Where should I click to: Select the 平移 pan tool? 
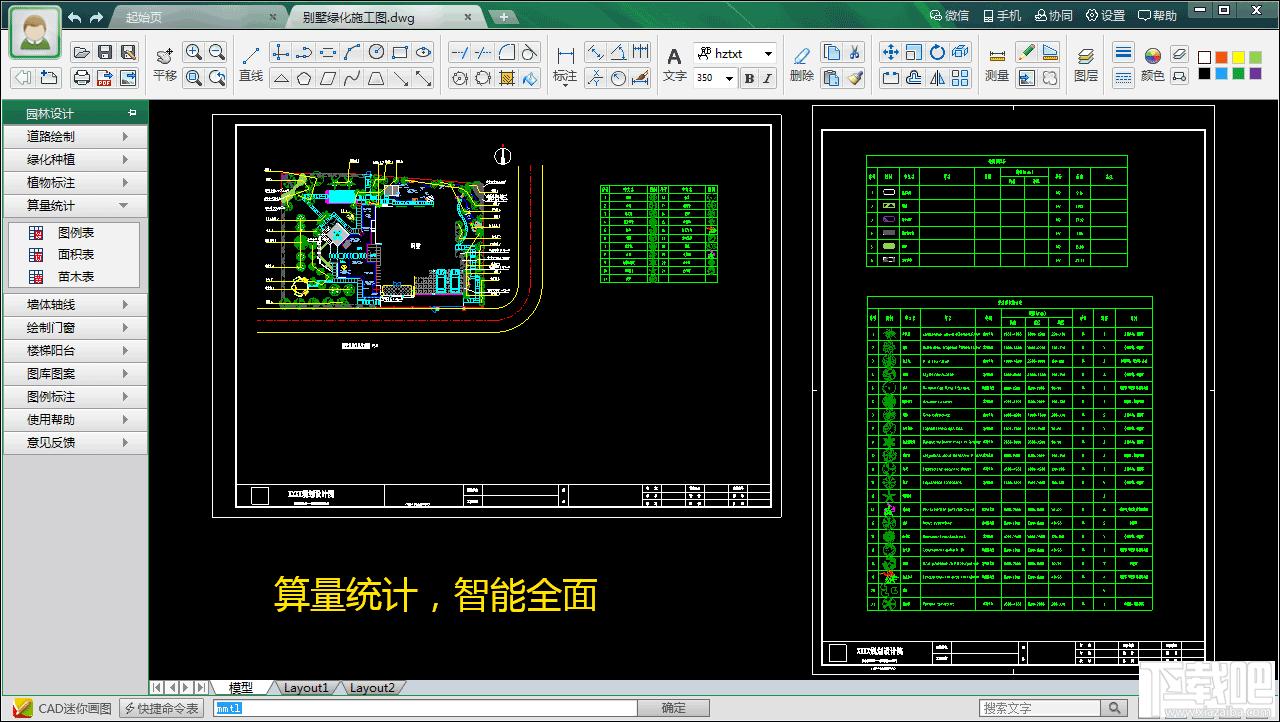tap(165, 63)
